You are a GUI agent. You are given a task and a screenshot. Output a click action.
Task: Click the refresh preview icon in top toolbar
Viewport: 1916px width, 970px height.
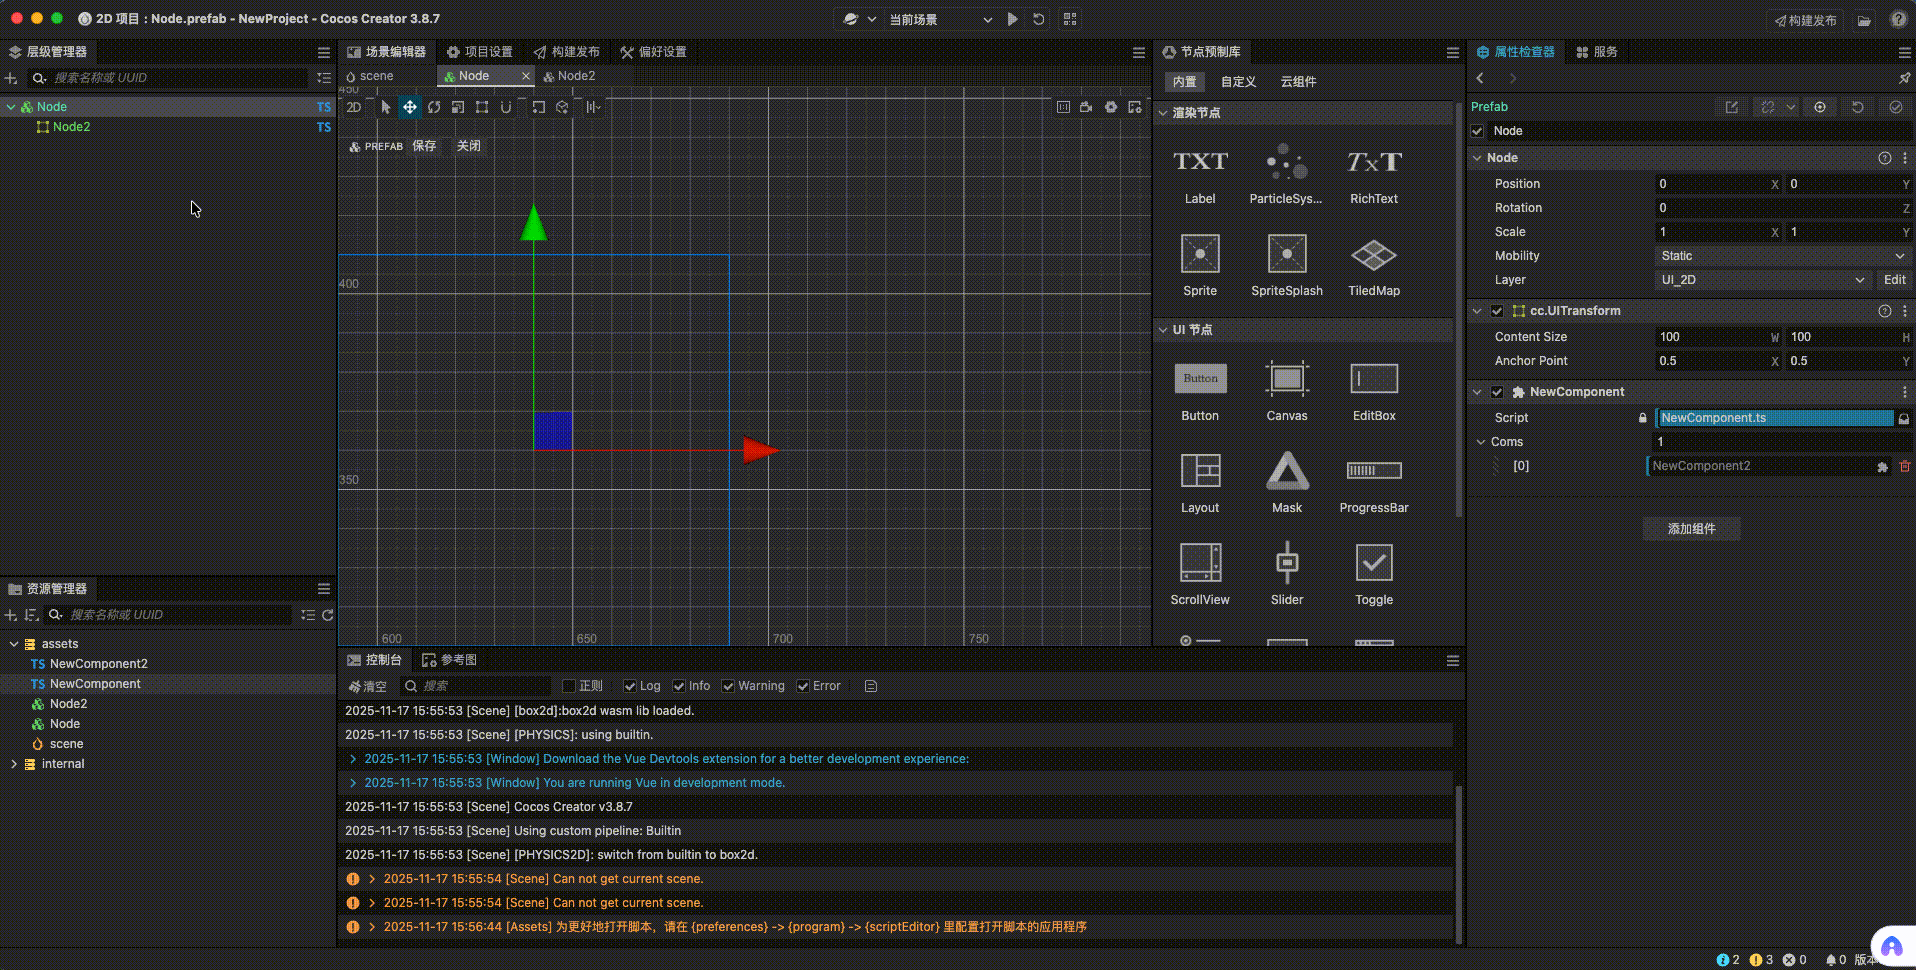(1039, 19)
